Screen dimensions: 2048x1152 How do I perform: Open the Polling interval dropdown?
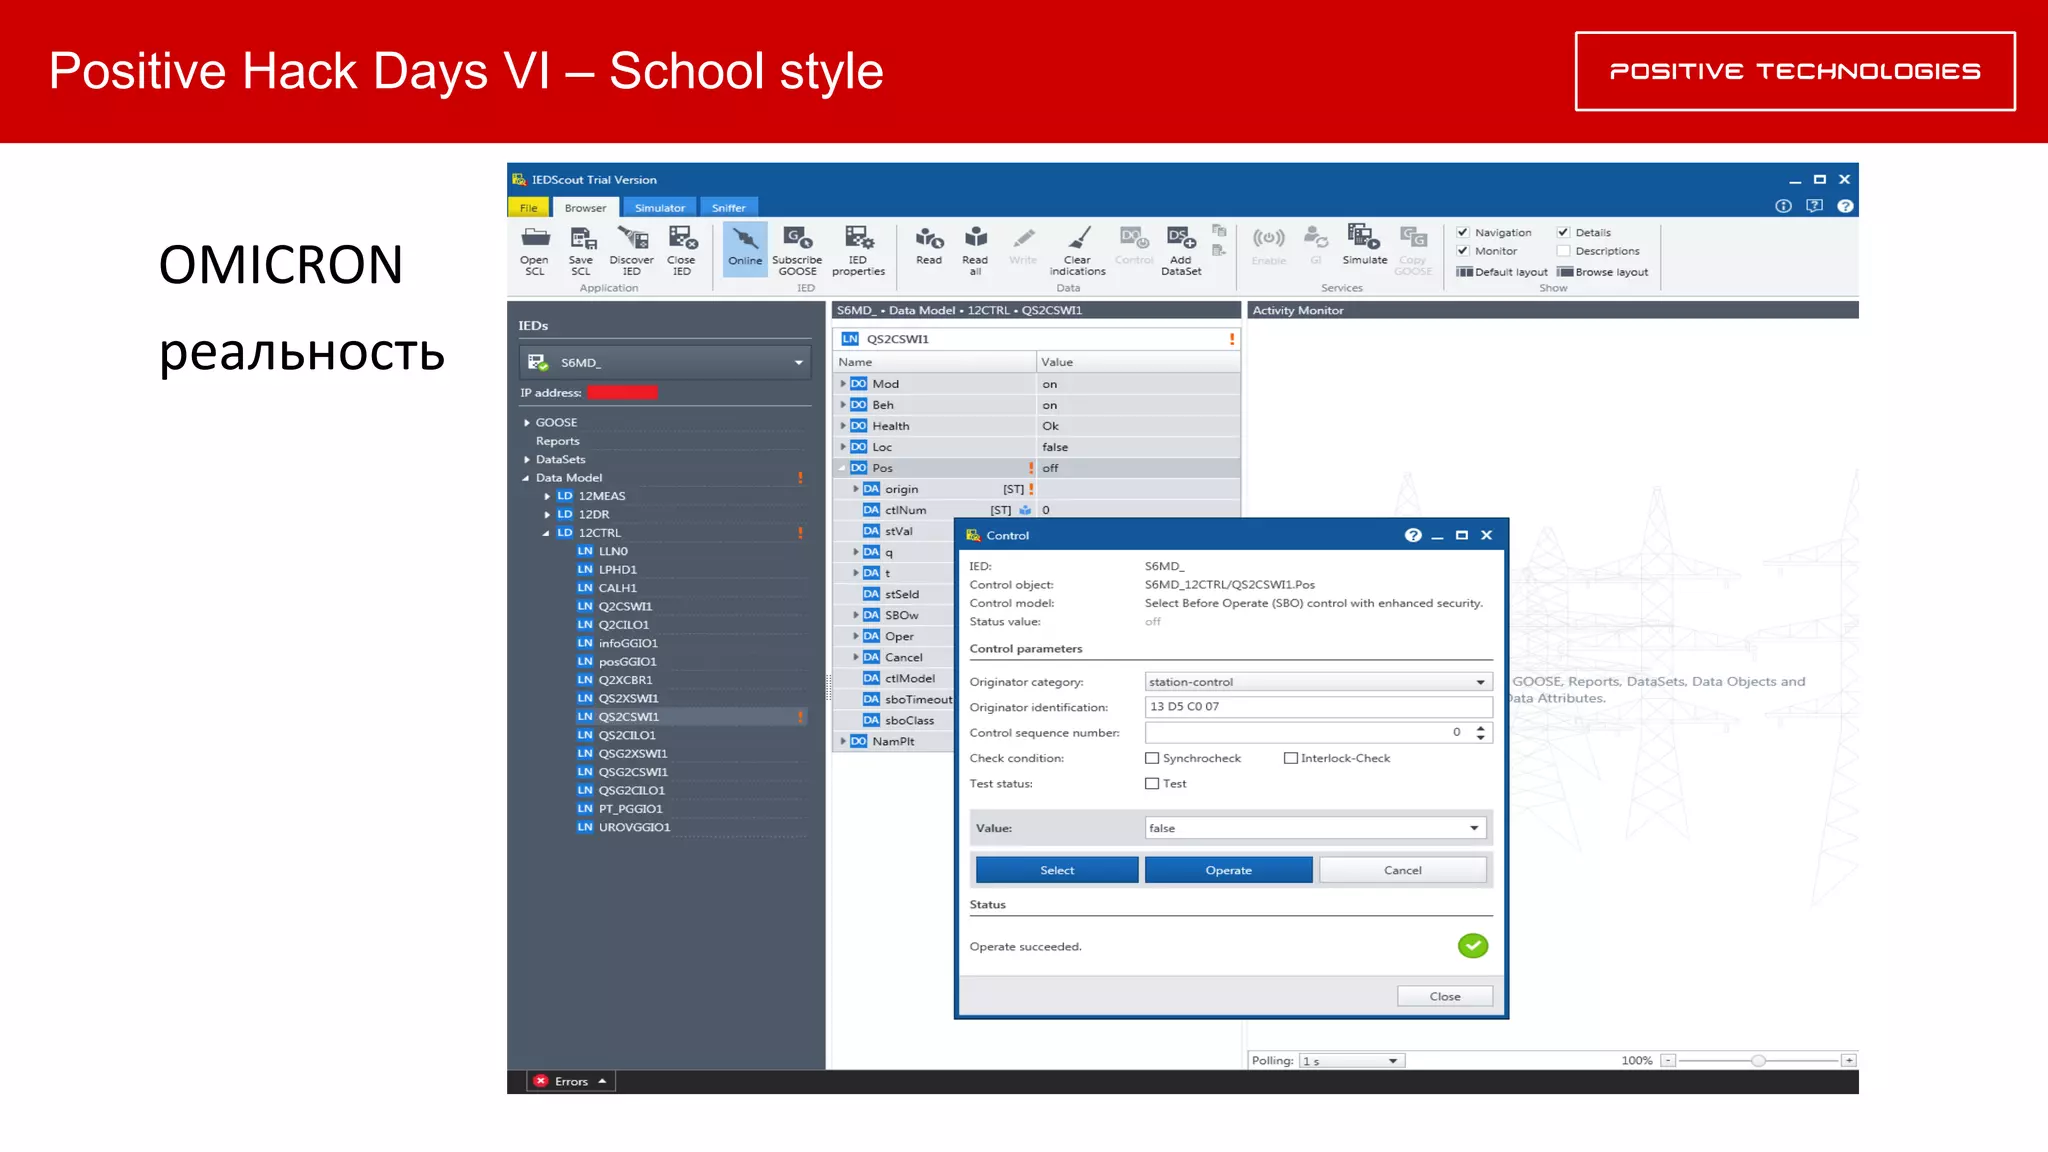[1352, 1061]
